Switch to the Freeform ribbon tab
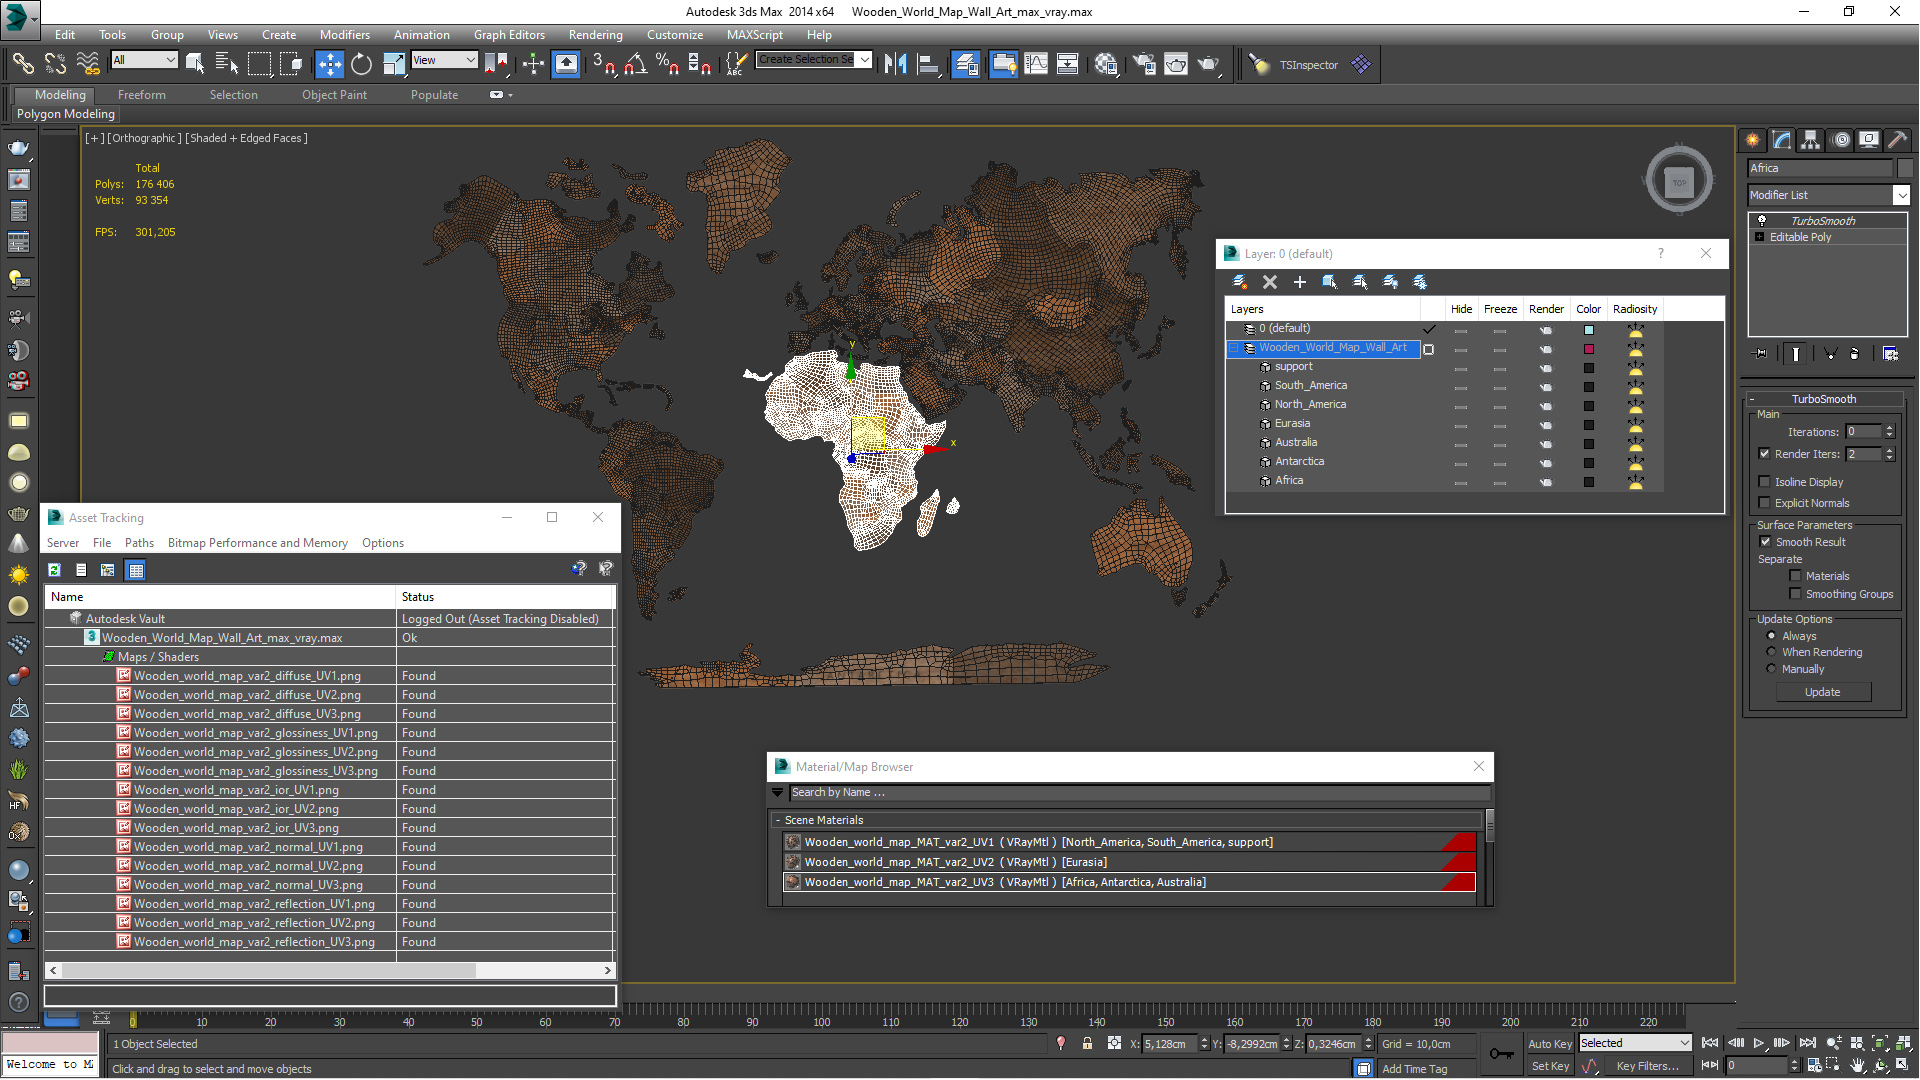1920x1080 pixels. click(x=141, y=95)
